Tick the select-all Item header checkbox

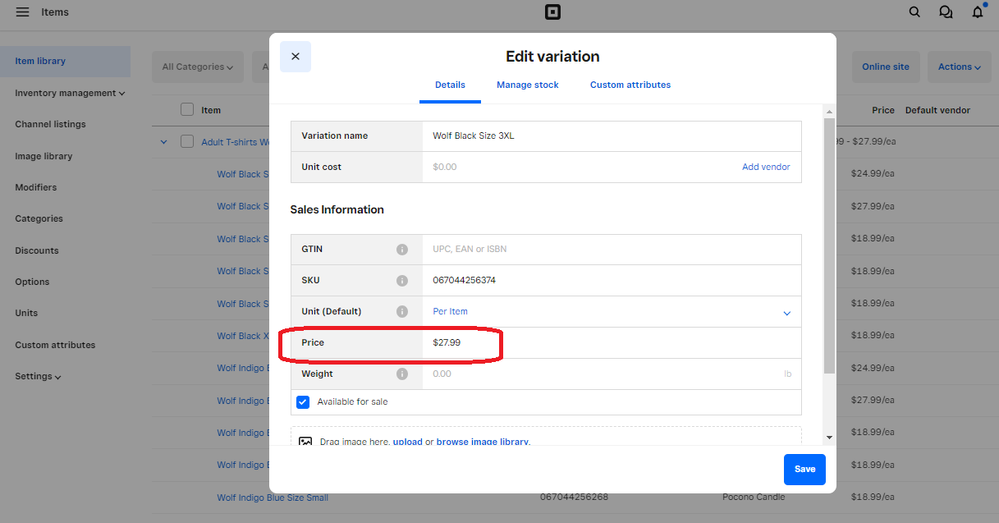(x=187, y=110)
